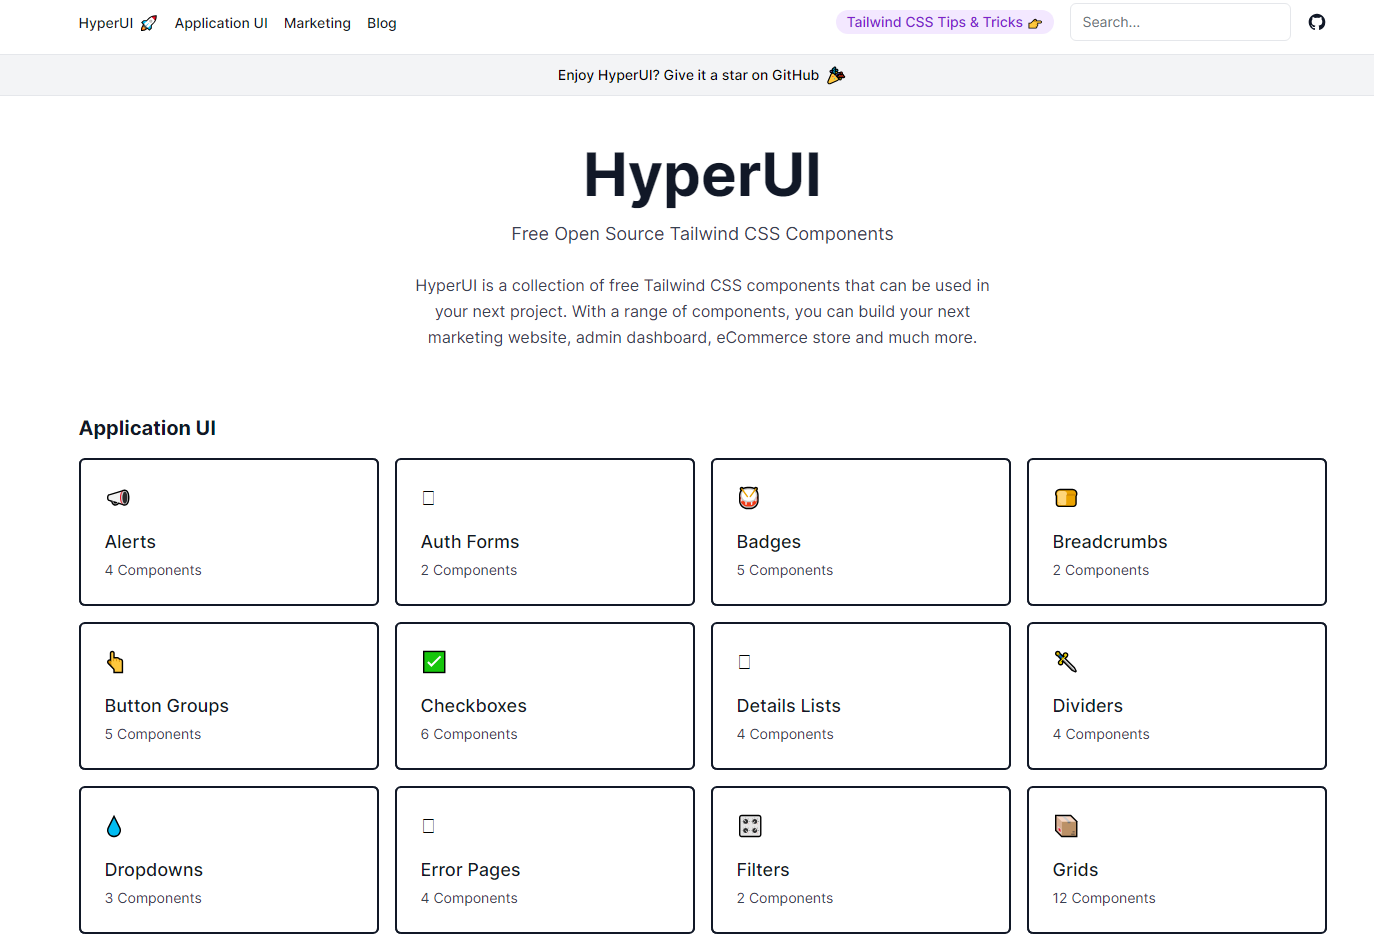This screenshot has width=1374, height=938.
Task: Click the control knobs icon on Filters card
Action: 750,826
